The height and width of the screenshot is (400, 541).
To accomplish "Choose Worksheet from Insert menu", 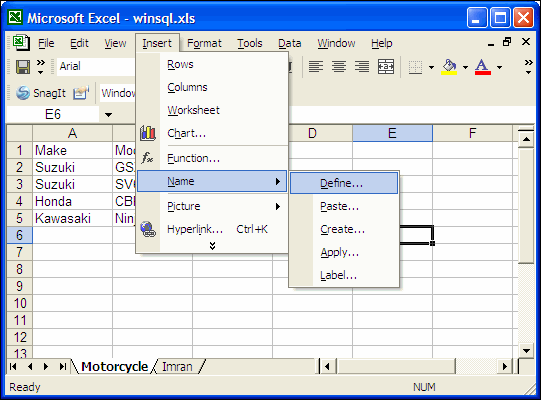I will pos(212,110).
